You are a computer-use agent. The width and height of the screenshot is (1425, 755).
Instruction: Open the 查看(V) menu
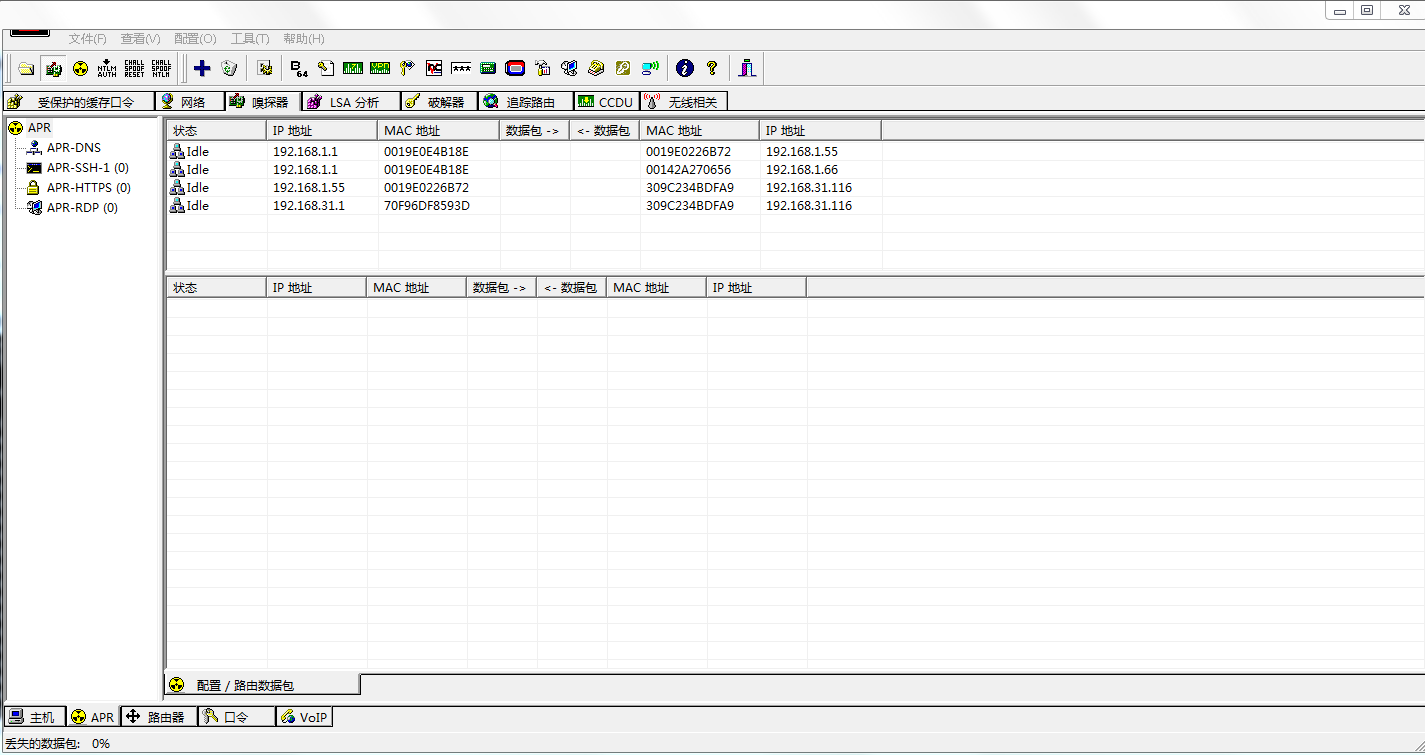141,39
